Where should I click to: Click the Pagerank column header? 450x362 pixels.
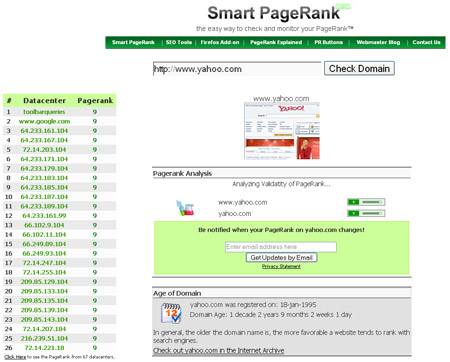coord(95,101)
